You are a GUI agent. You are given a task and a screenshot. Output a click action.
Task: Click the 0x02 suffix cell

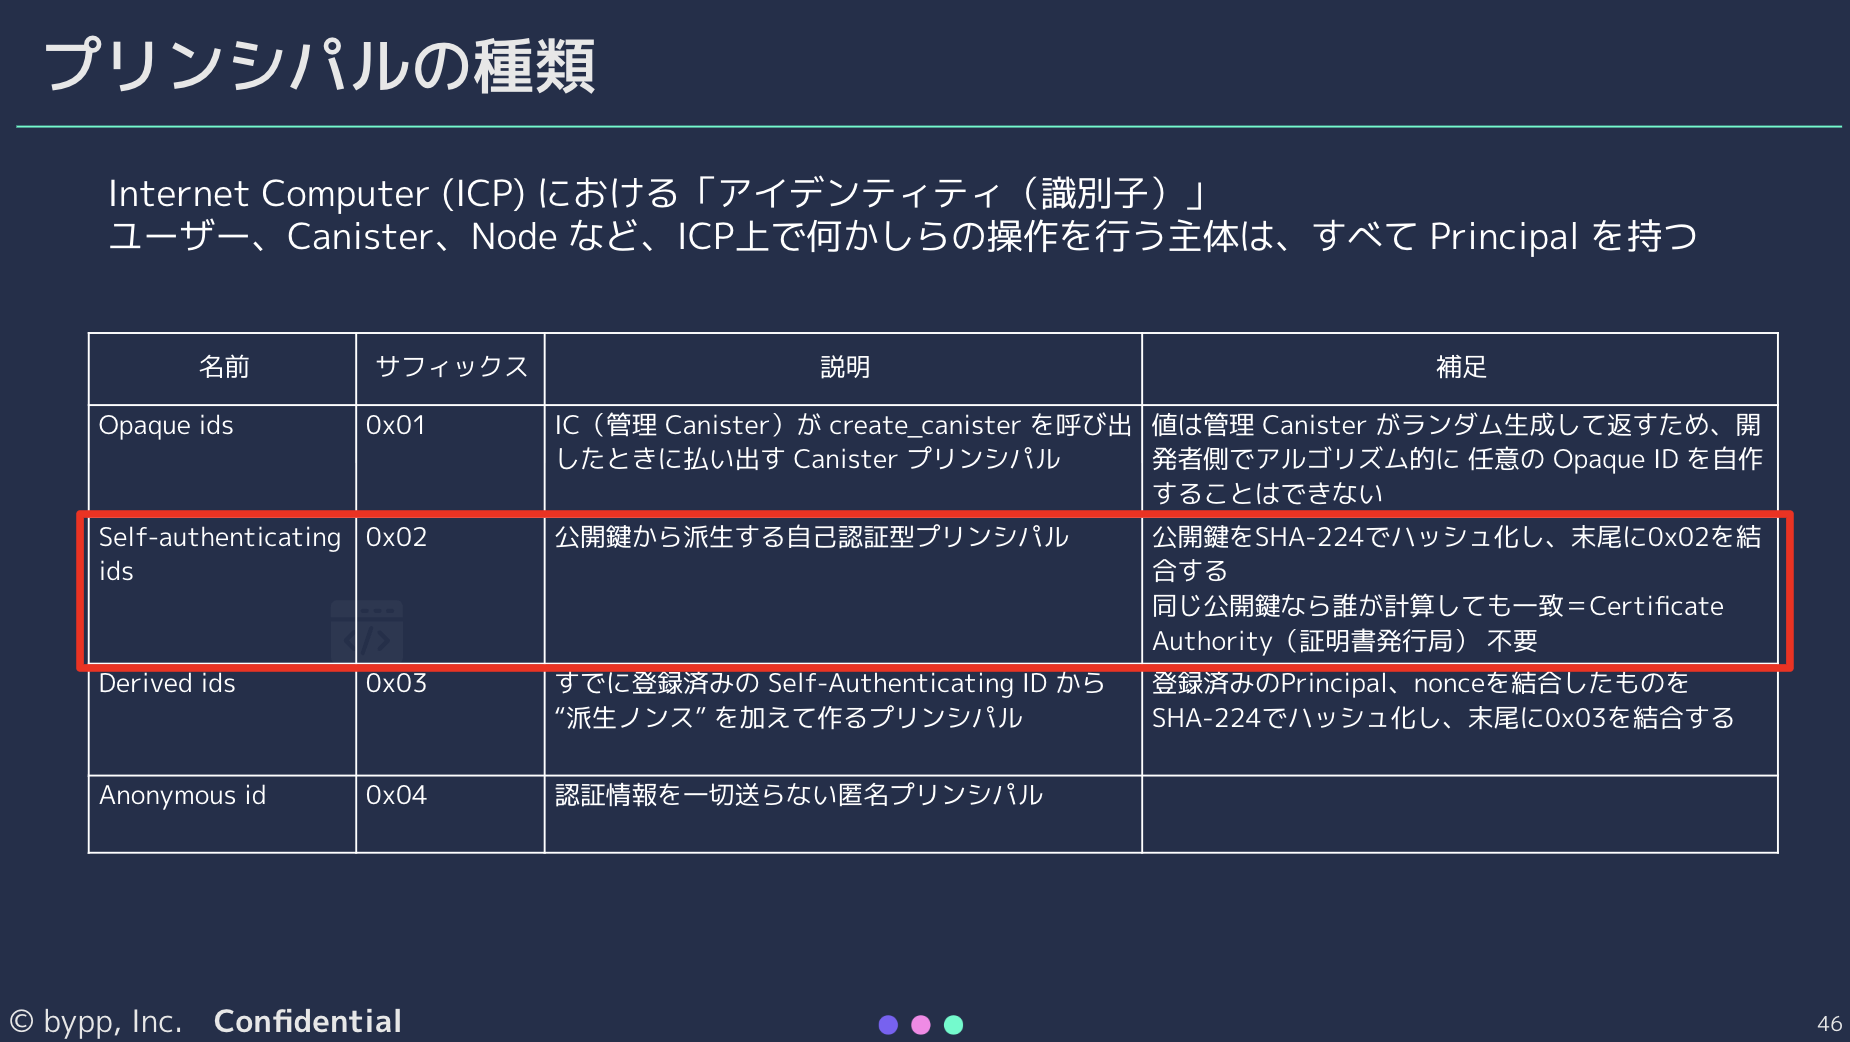[x=398, y=538]
